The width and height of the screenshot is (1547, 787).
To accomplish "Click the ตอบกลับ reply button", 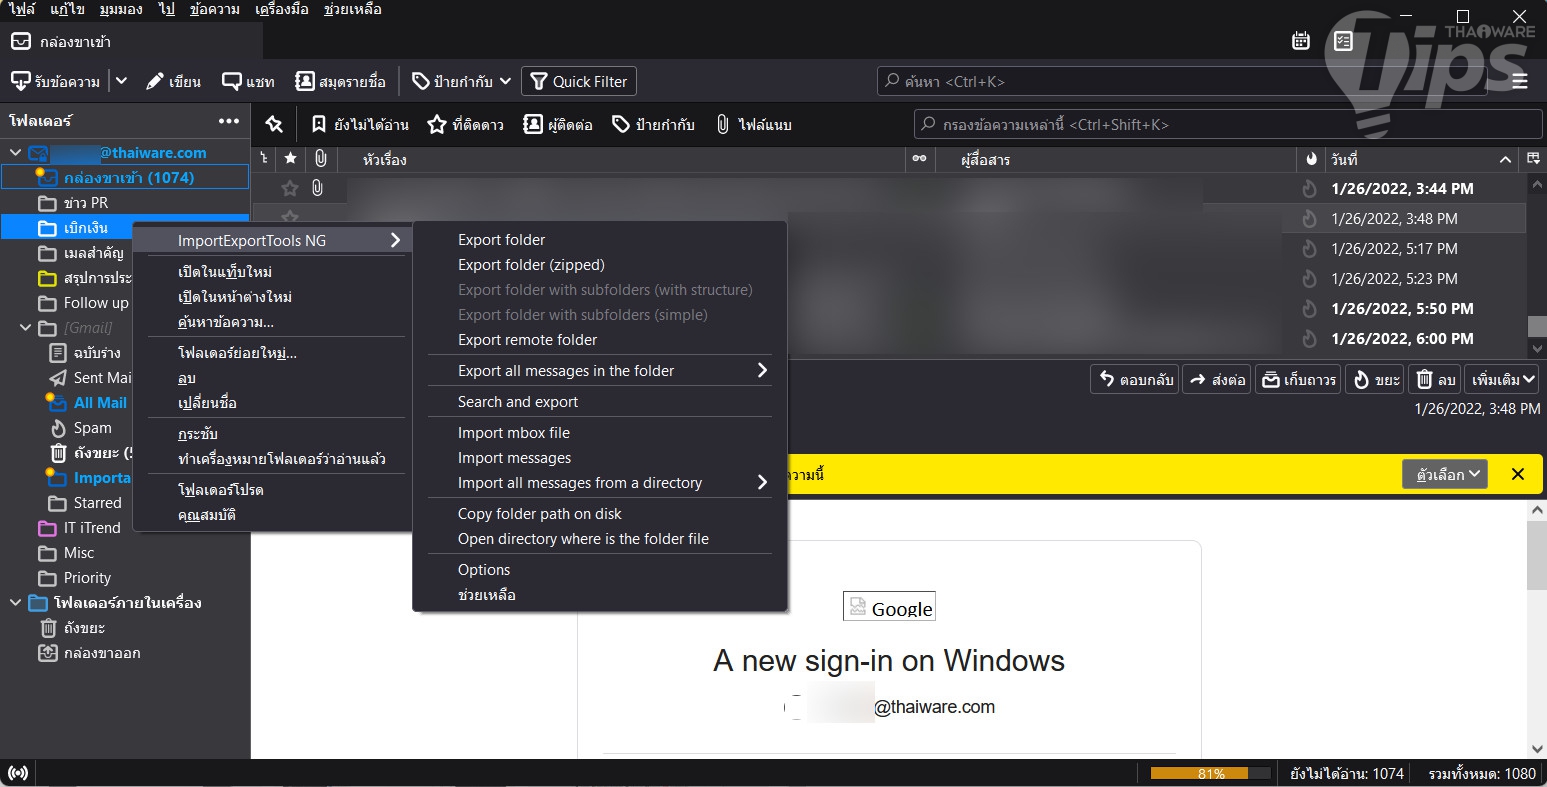I will (1136, 379).
